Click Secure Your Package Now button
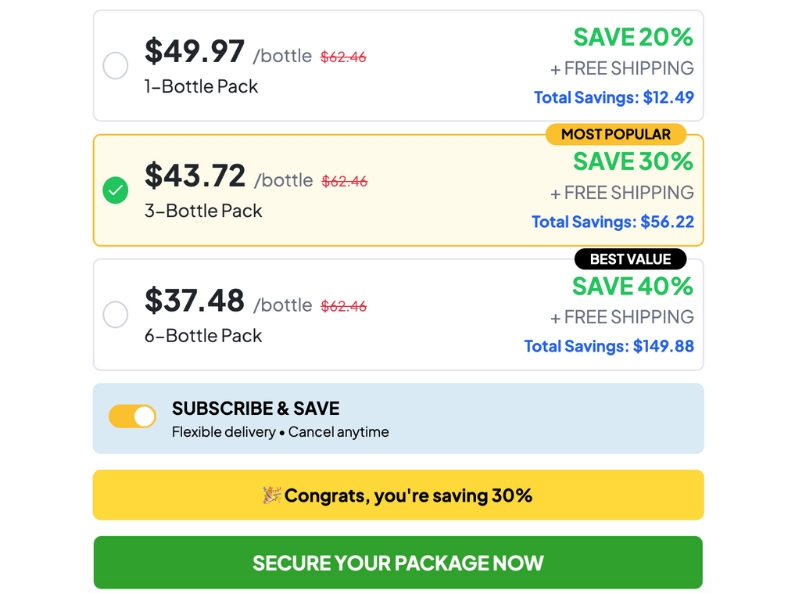This screenshot has height=600, width=800. tap(398, 563)
